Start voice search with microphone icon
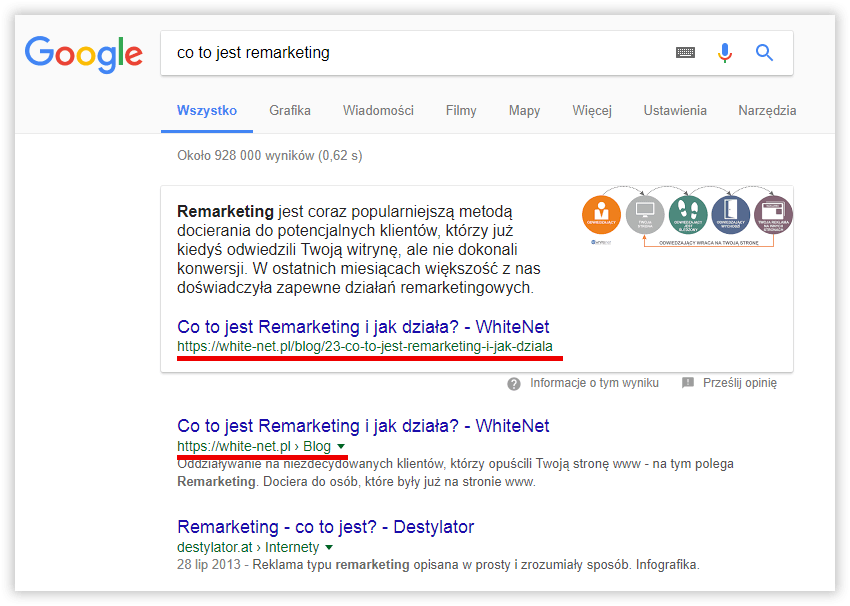The height and width of the screenshot is (606, 850). [725, 53]
